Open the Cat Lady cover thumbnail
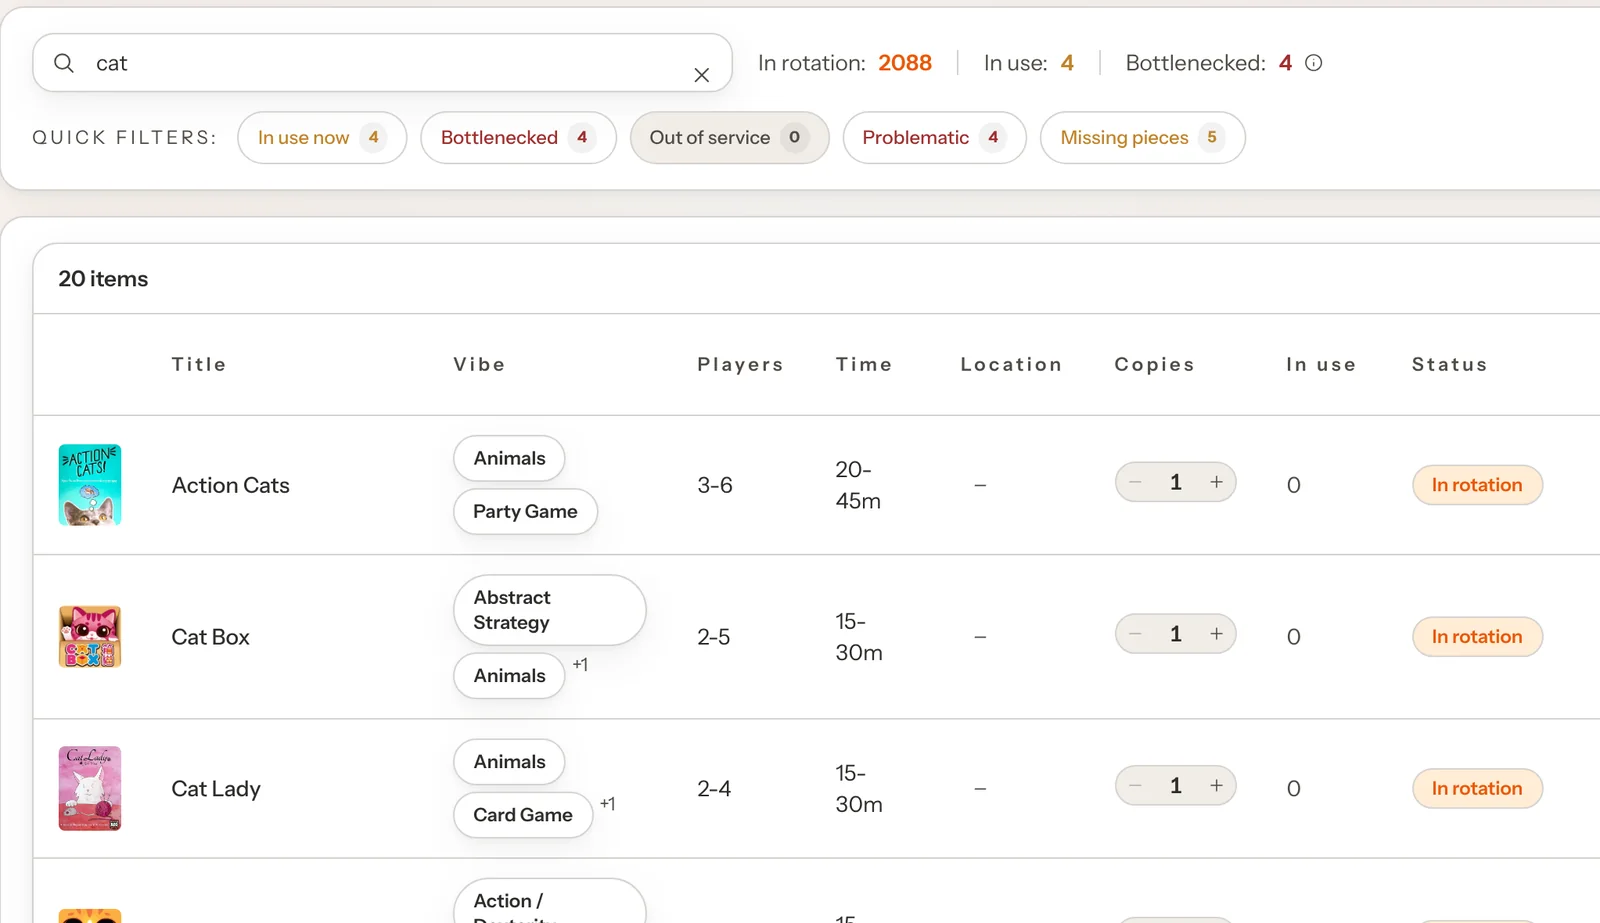The width and height of the screenshot is (1600, 923). [x=90, y=788]
